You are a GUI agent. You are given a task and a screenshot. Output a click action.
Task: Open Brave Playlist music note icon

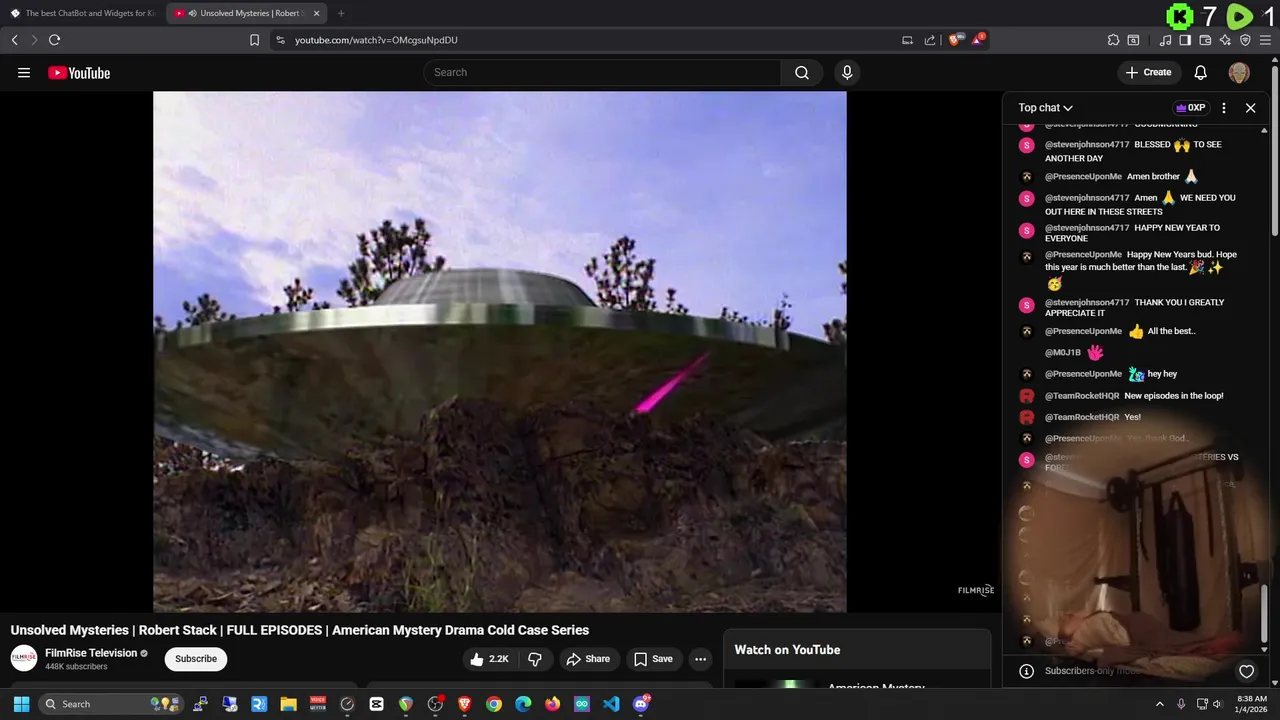[1166, 40]
